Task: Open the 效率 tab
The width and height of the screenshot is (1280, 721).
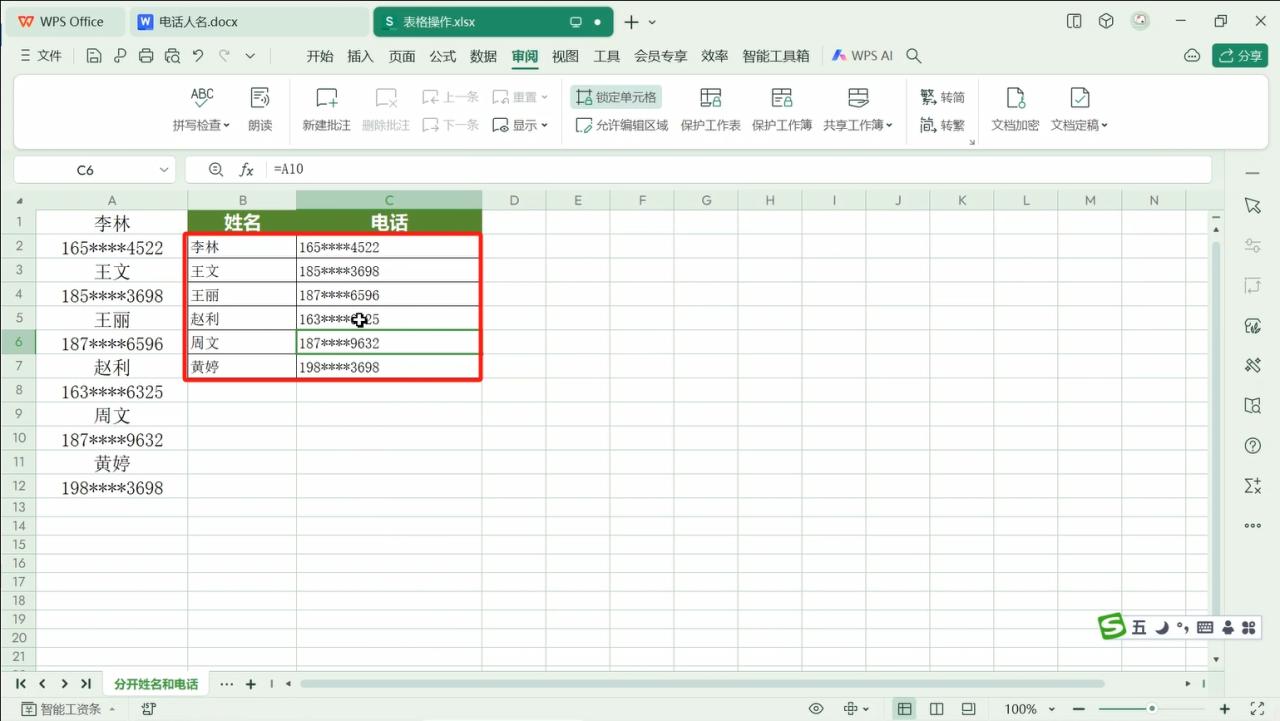Action: 715,56
